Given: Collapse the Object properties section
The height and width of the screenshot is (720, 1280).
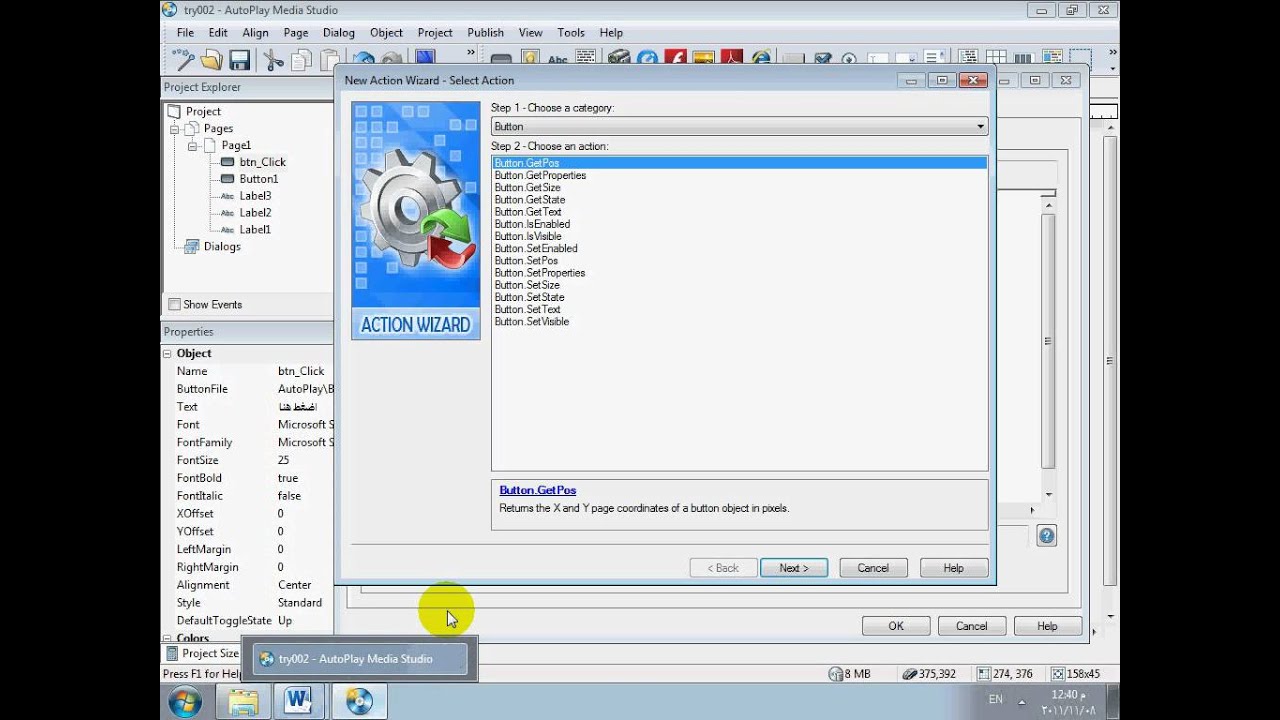Looking at the screenshot, I should [167, 353].
